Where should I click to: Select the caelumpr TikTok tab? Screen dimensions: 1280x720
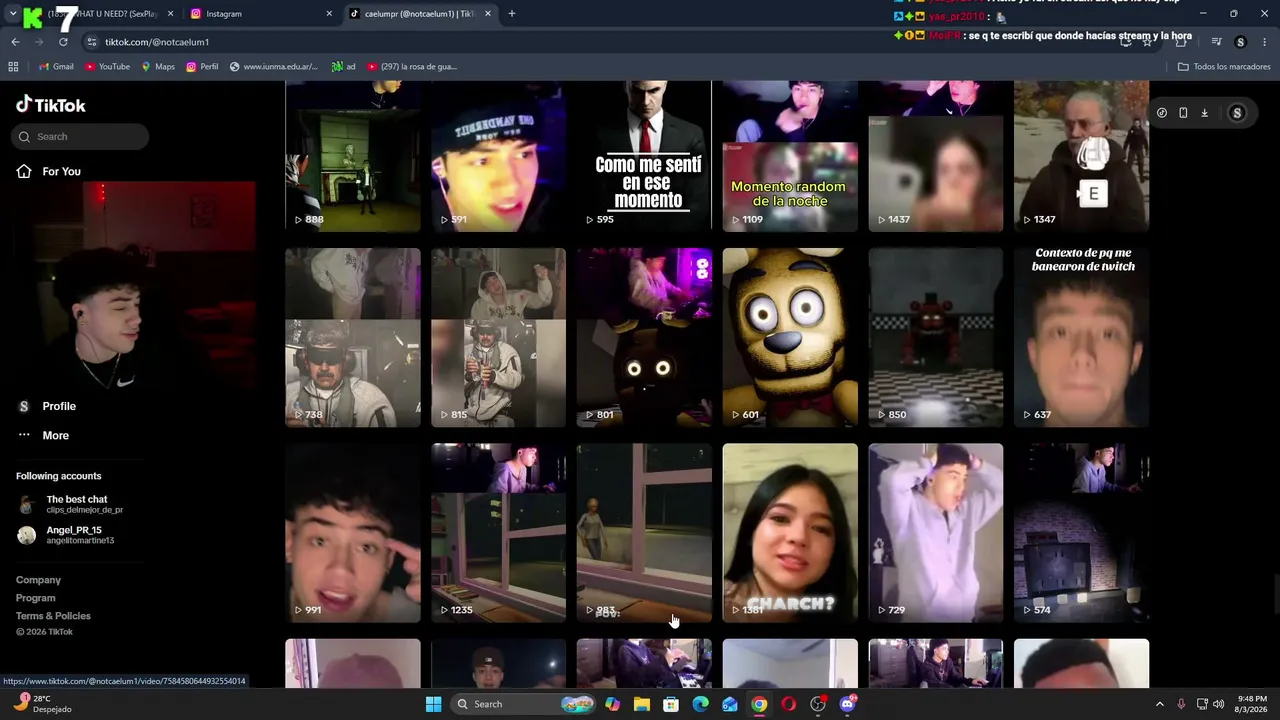420,14
